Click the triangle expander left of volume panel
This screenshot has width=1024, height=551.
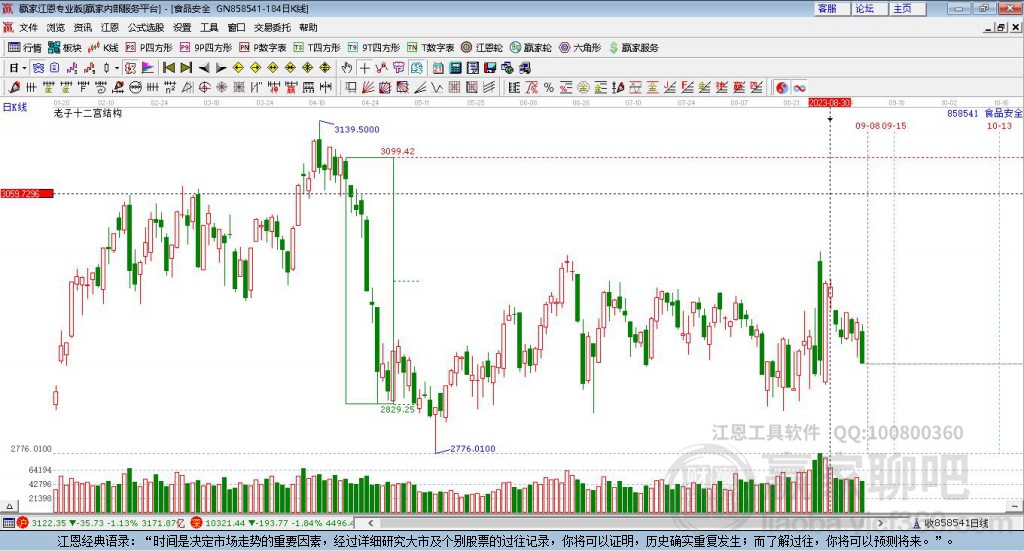[x=9, y=506]
